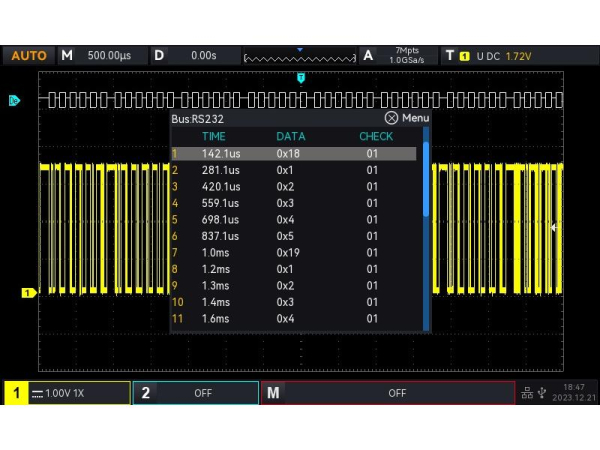Click the TIME column header
This screenshot has height=450, width=600.
tap(214, 136)
